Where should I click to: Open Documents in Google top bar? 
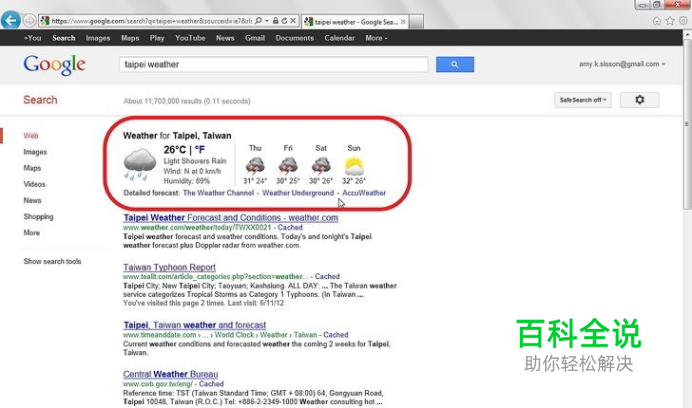coord(294,38)
